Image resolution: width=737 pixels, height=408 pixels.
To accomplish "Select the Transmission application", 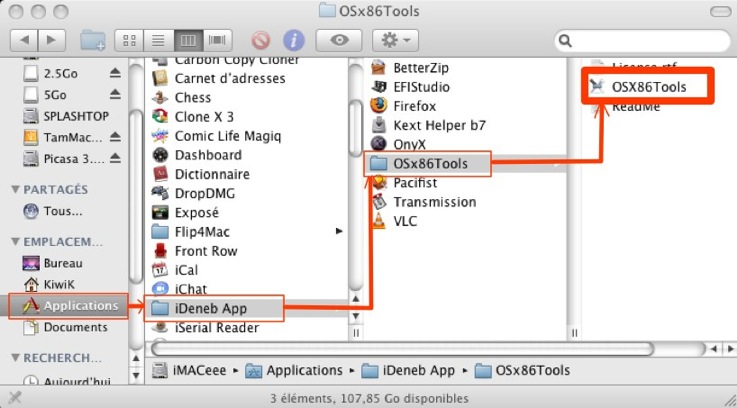I will (423, 202).
